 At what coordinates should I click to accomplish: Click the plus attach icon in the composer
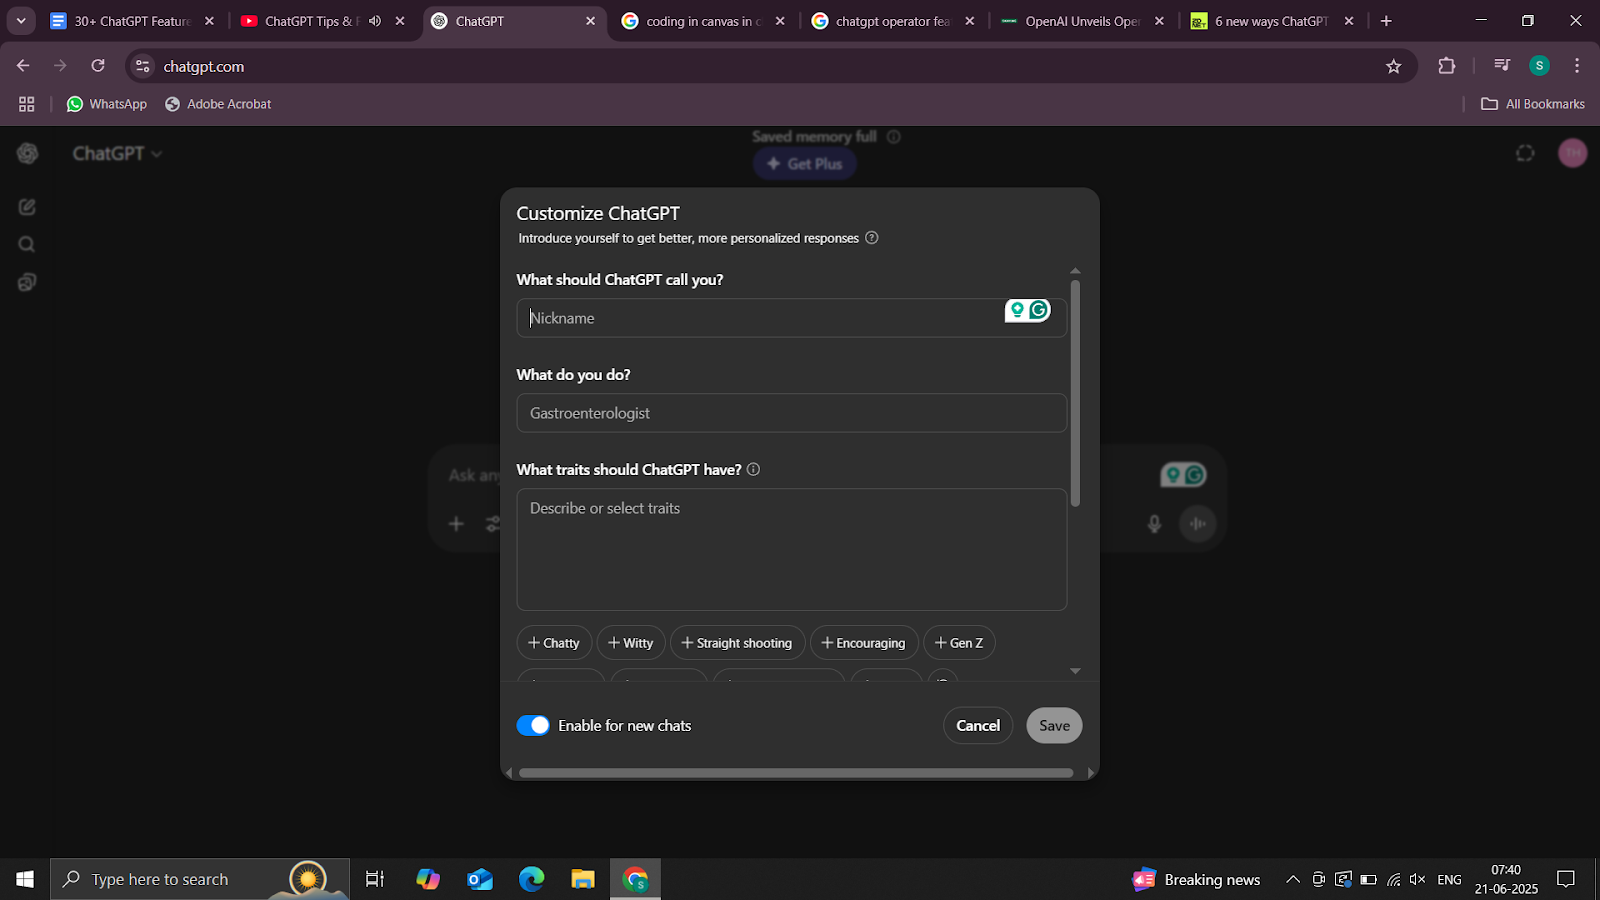(456, 523)
